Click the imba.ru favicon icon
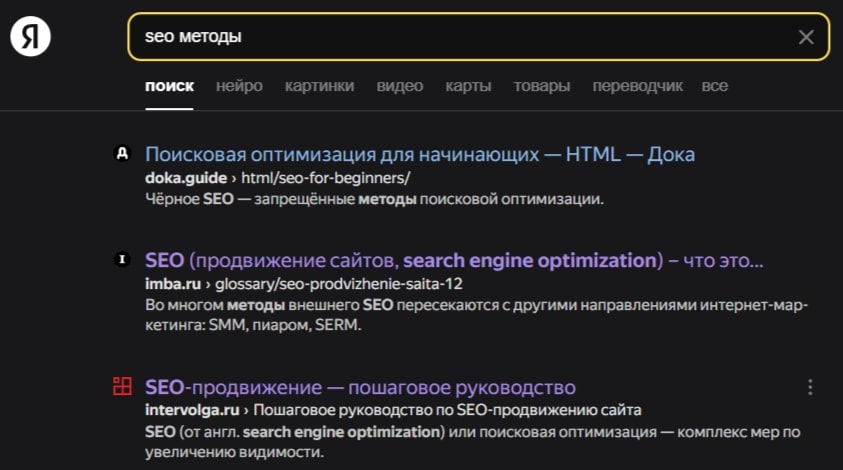 (122, 260)
